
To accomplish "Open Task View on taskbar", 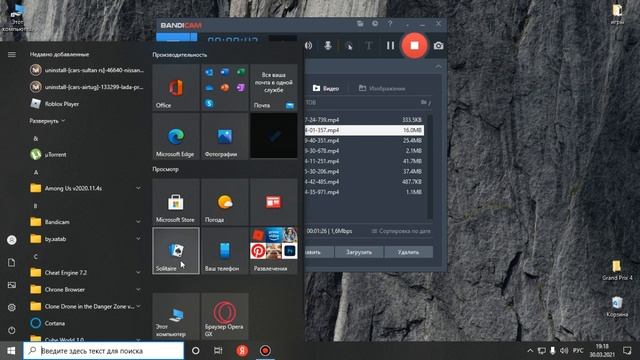I will click(218, 351).
